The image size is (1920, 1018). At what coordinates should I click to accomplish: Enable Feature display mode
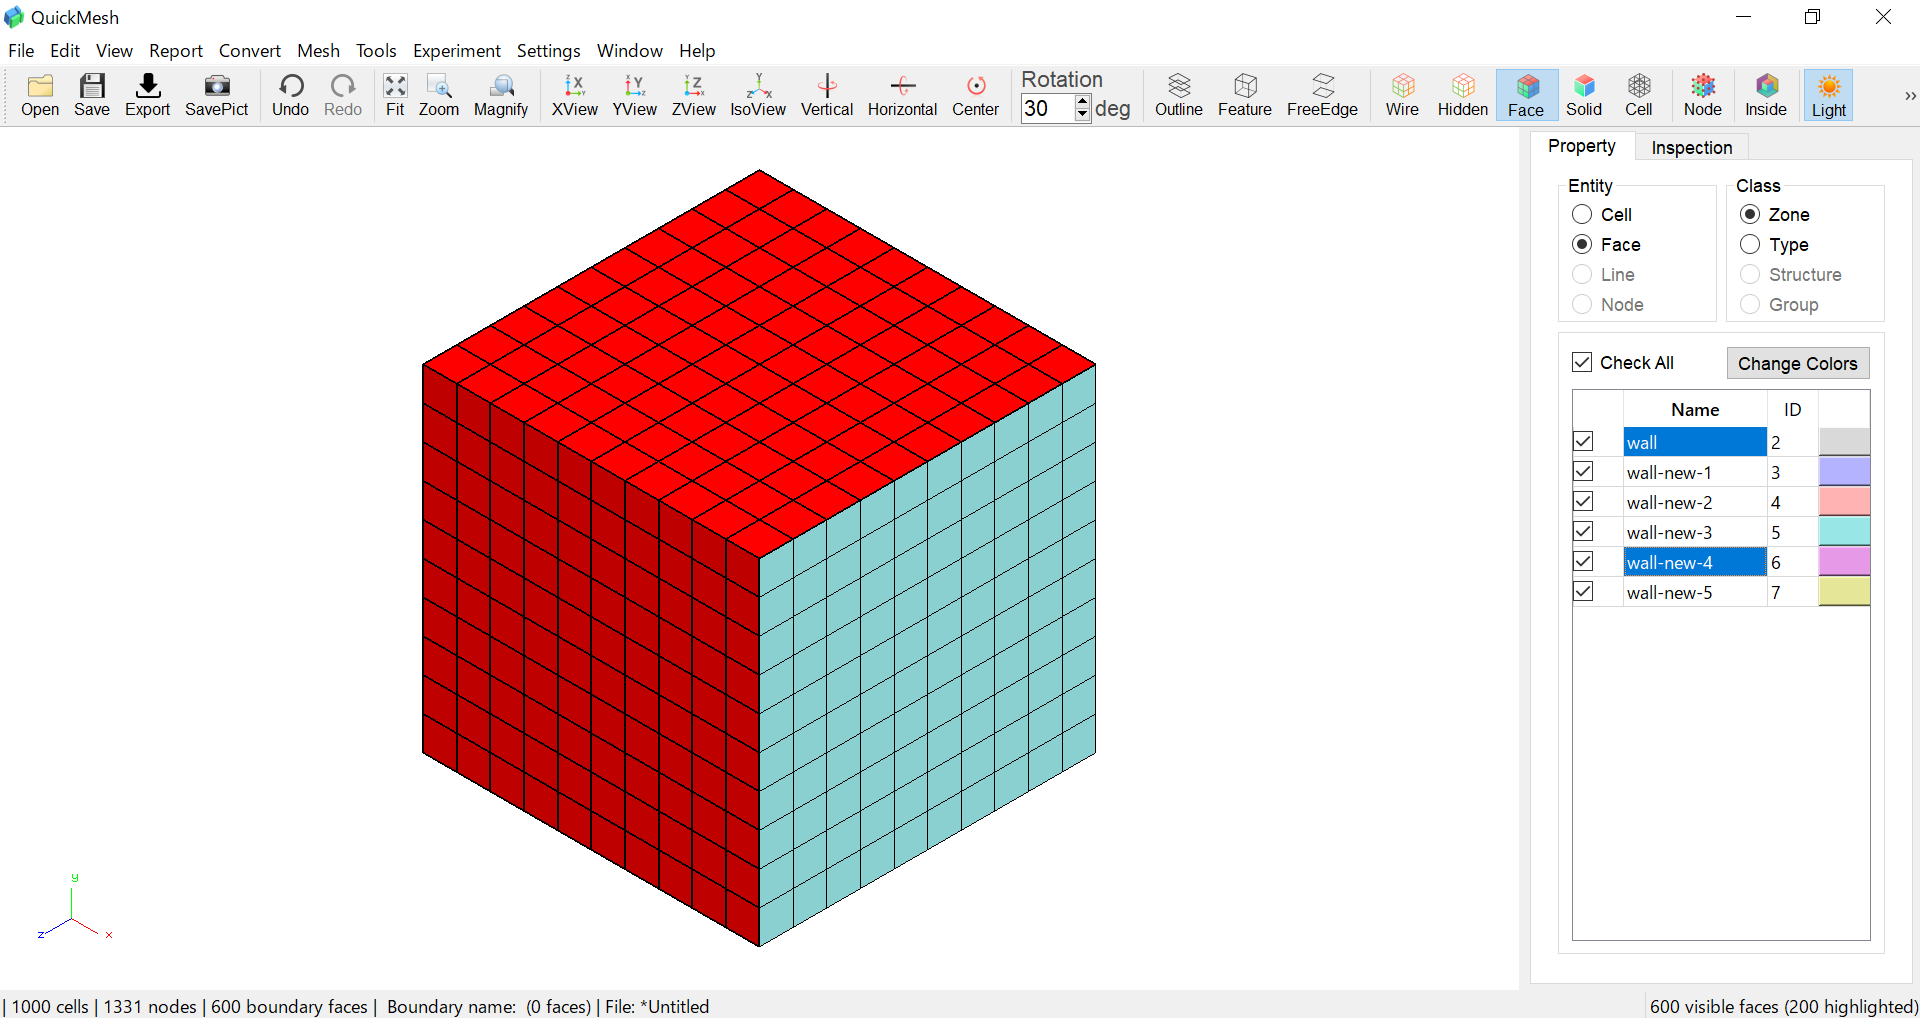(1245, 96)
